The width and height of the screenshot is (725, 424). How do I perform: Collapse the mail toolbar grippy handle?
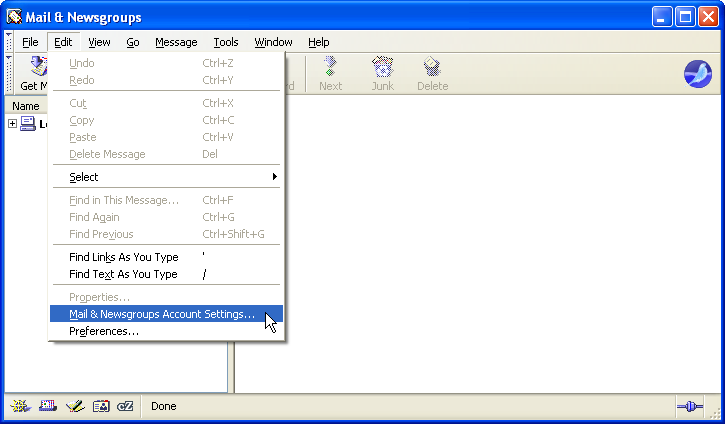point(9,74)
